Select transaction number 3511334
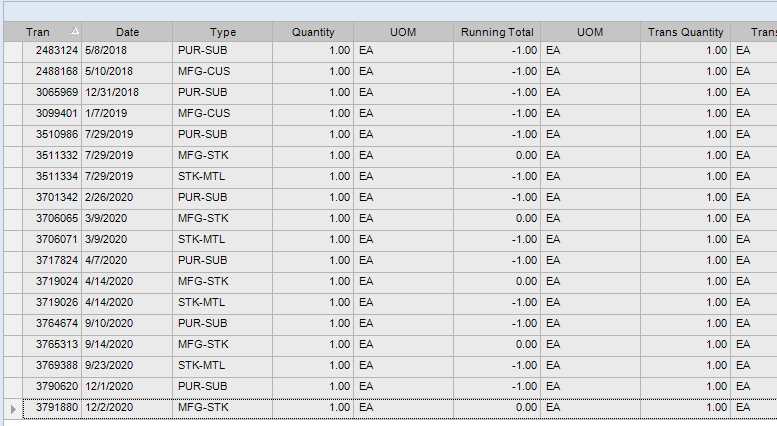Screen dimensions: 777x426 tap(57, 176)
